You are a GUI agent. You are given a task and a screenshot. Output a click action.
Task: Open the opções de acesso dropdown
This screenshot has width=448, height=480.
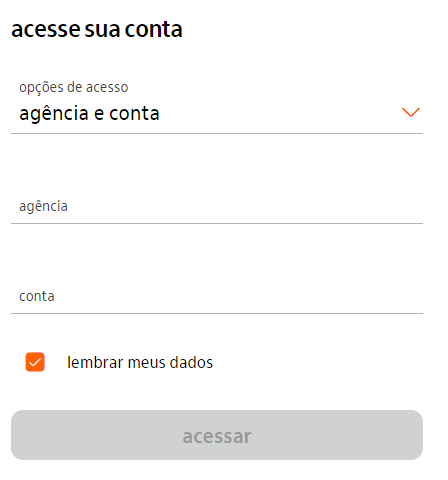click(217, 105)
